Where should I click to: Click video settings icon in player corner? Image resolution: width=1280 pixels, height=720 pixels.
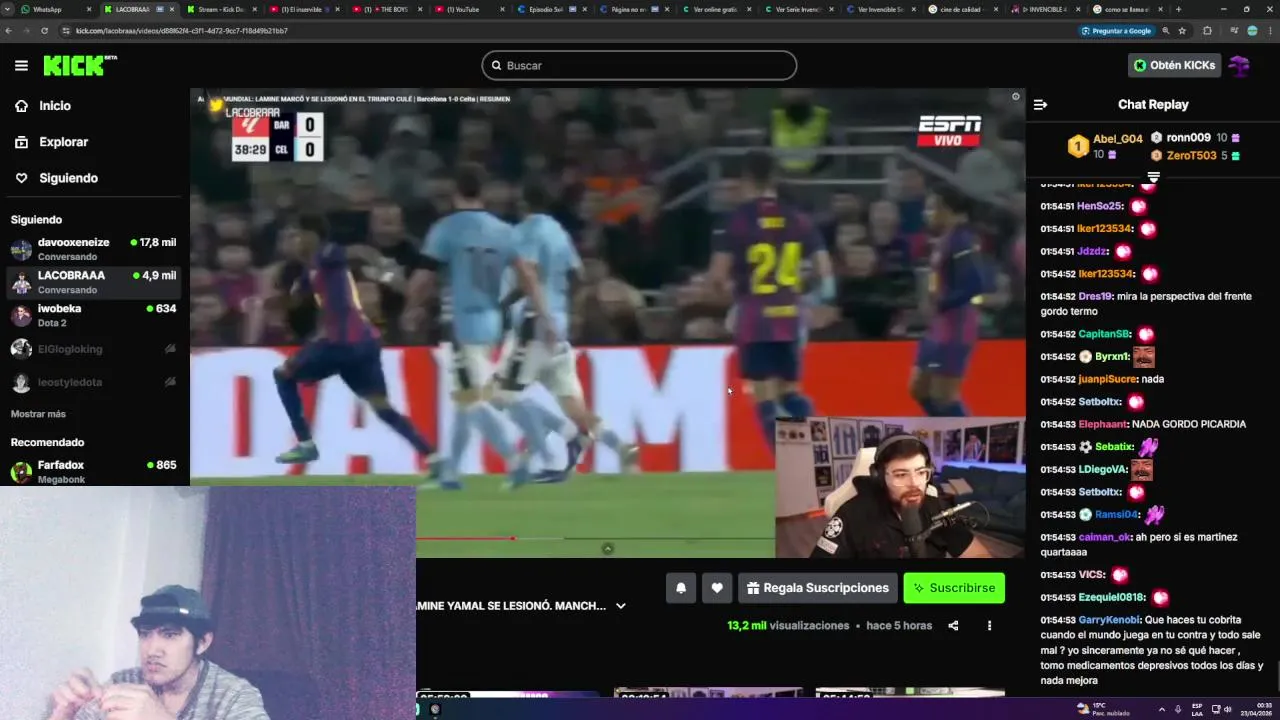(1015, 97)
